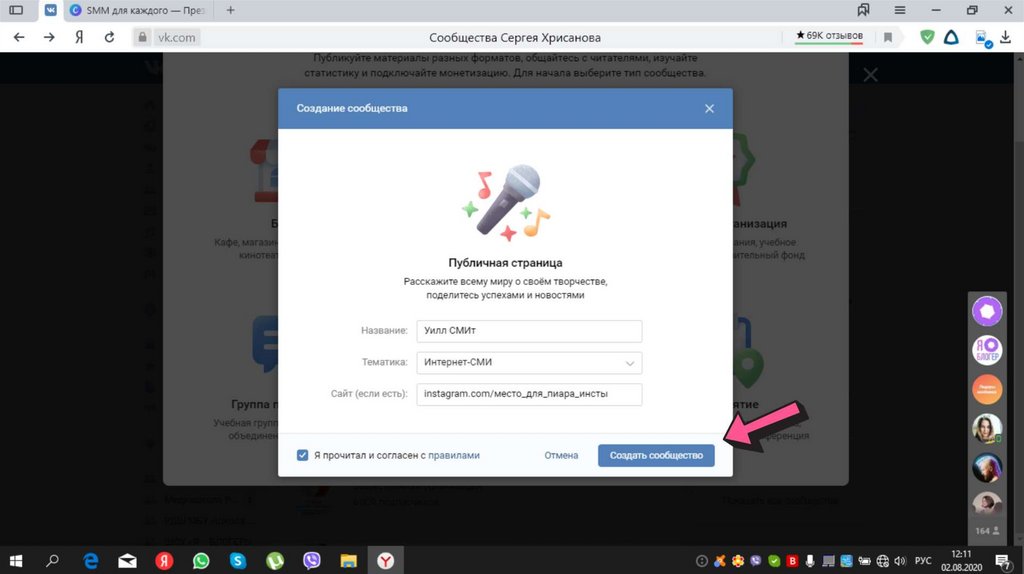The width and height of the screenshot is (1024, 574).
Task: Open the browser downloads icon
Action: click(1005, 37)
